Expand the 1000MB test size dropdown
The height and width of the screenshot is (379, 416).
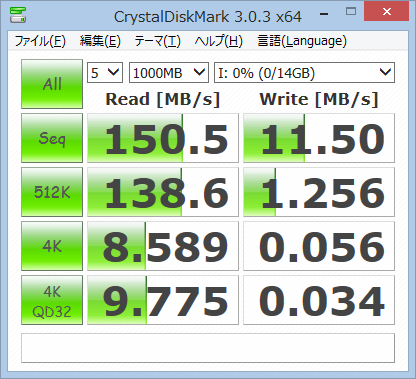pos(169,72)
